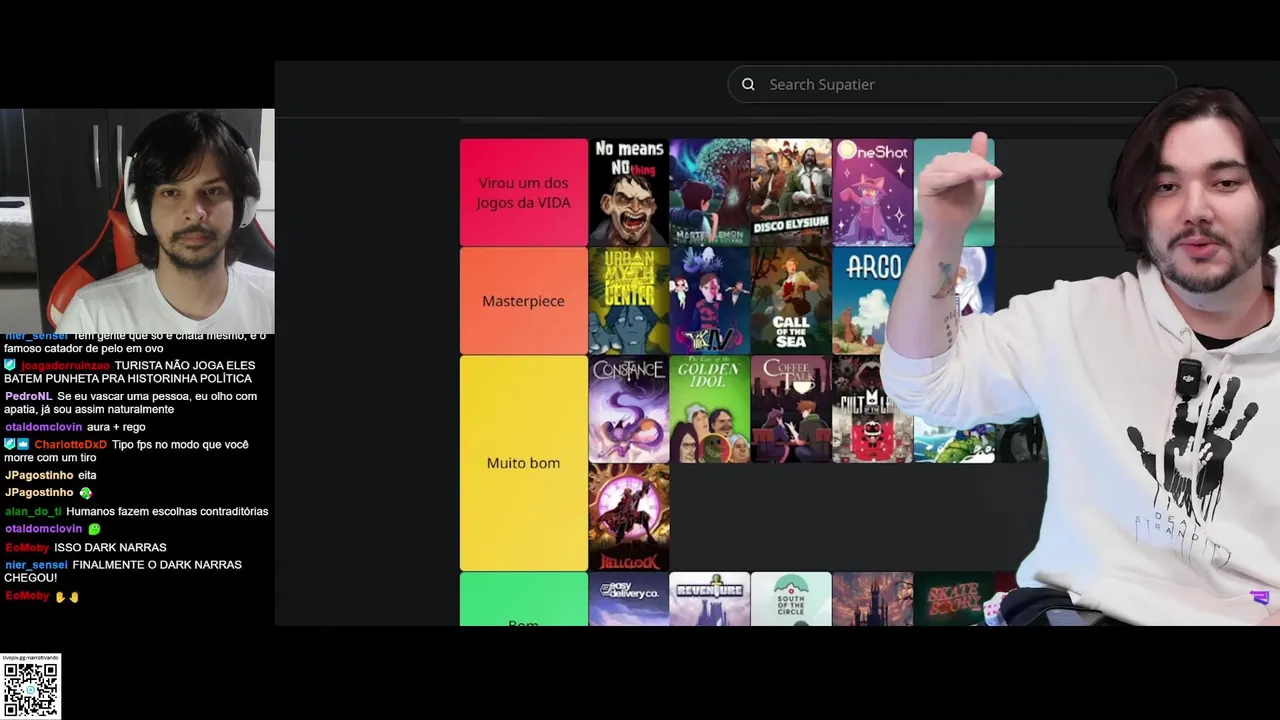Image resolution: width=1280 pixels, height=720 pixels.
Task: Open the Golden Idol game thumbnail
Action: (x=710, y=409)
